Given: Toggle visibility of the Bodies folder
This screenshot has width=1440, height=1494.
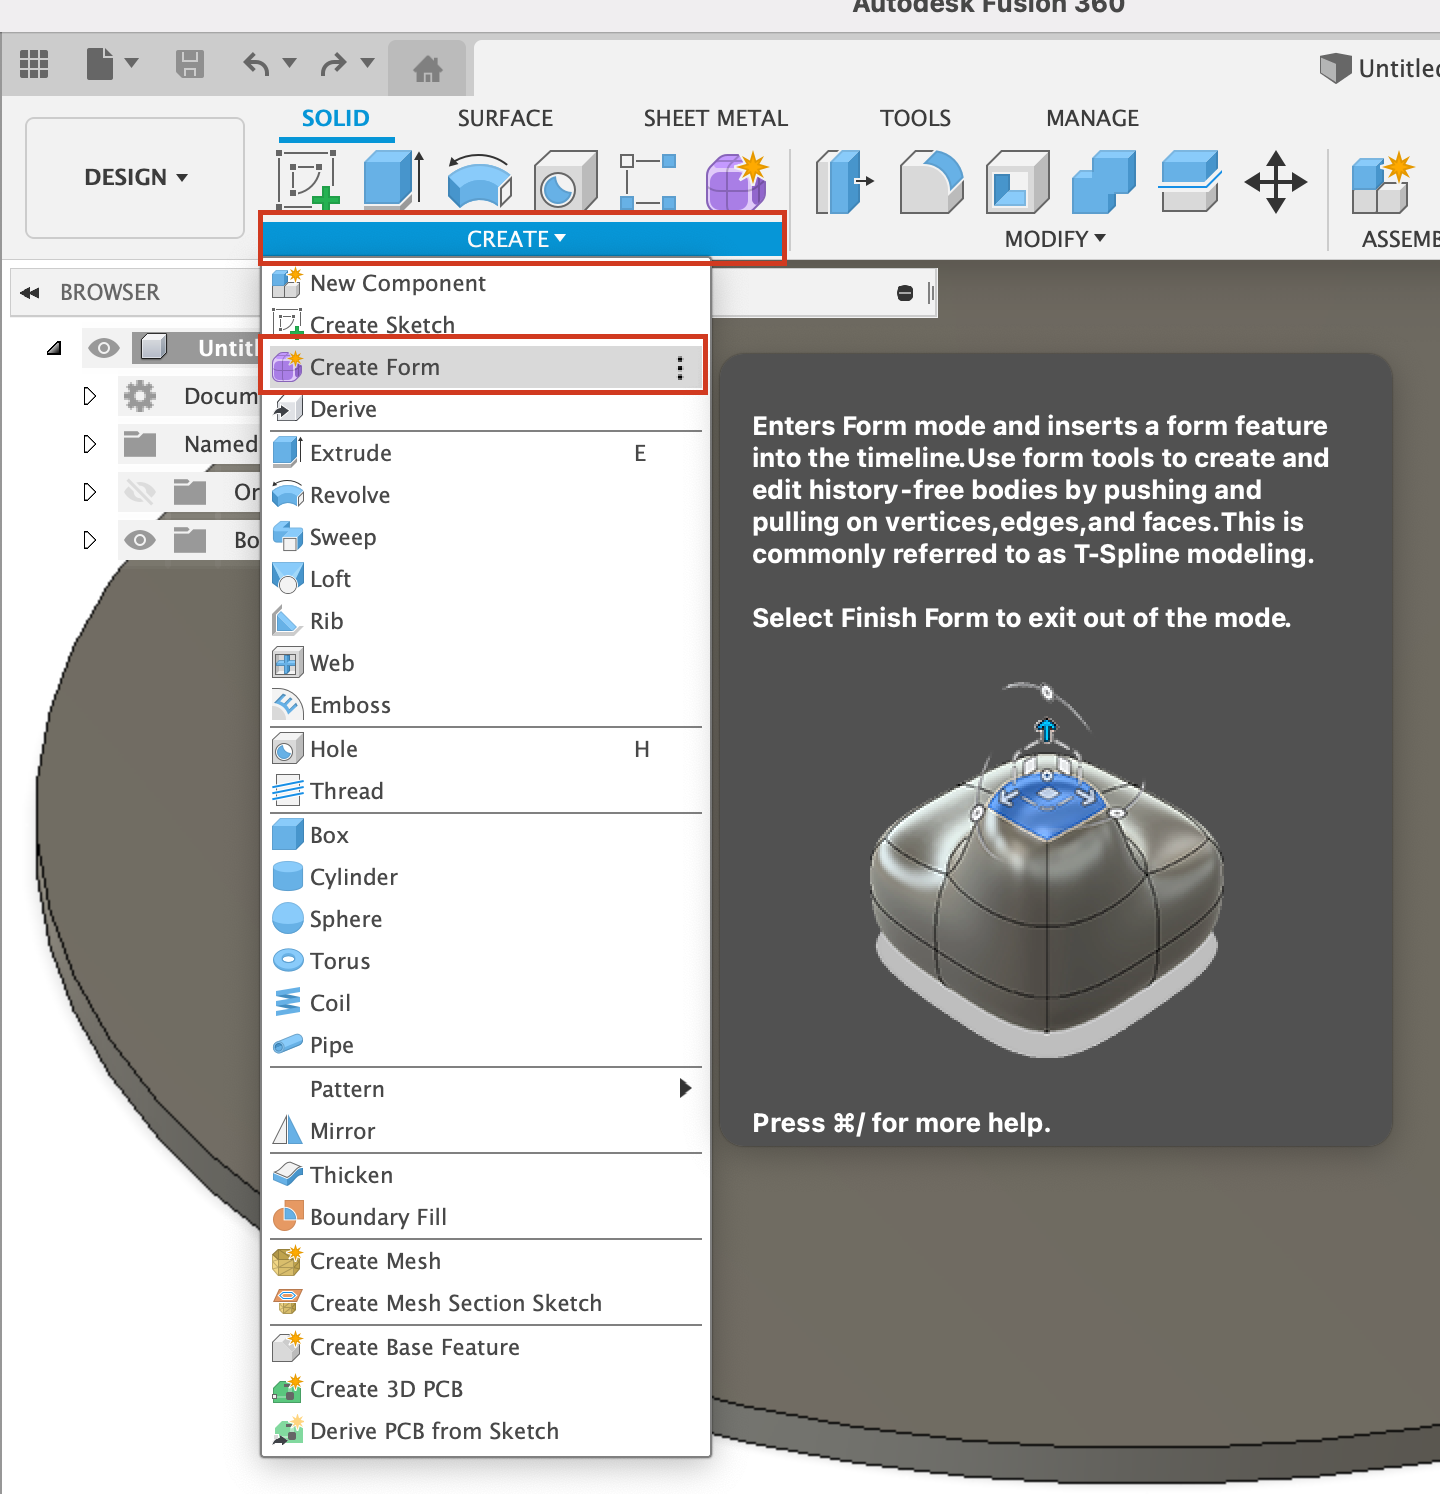Looking at the screenshot, I should click(x=140, y=540).
